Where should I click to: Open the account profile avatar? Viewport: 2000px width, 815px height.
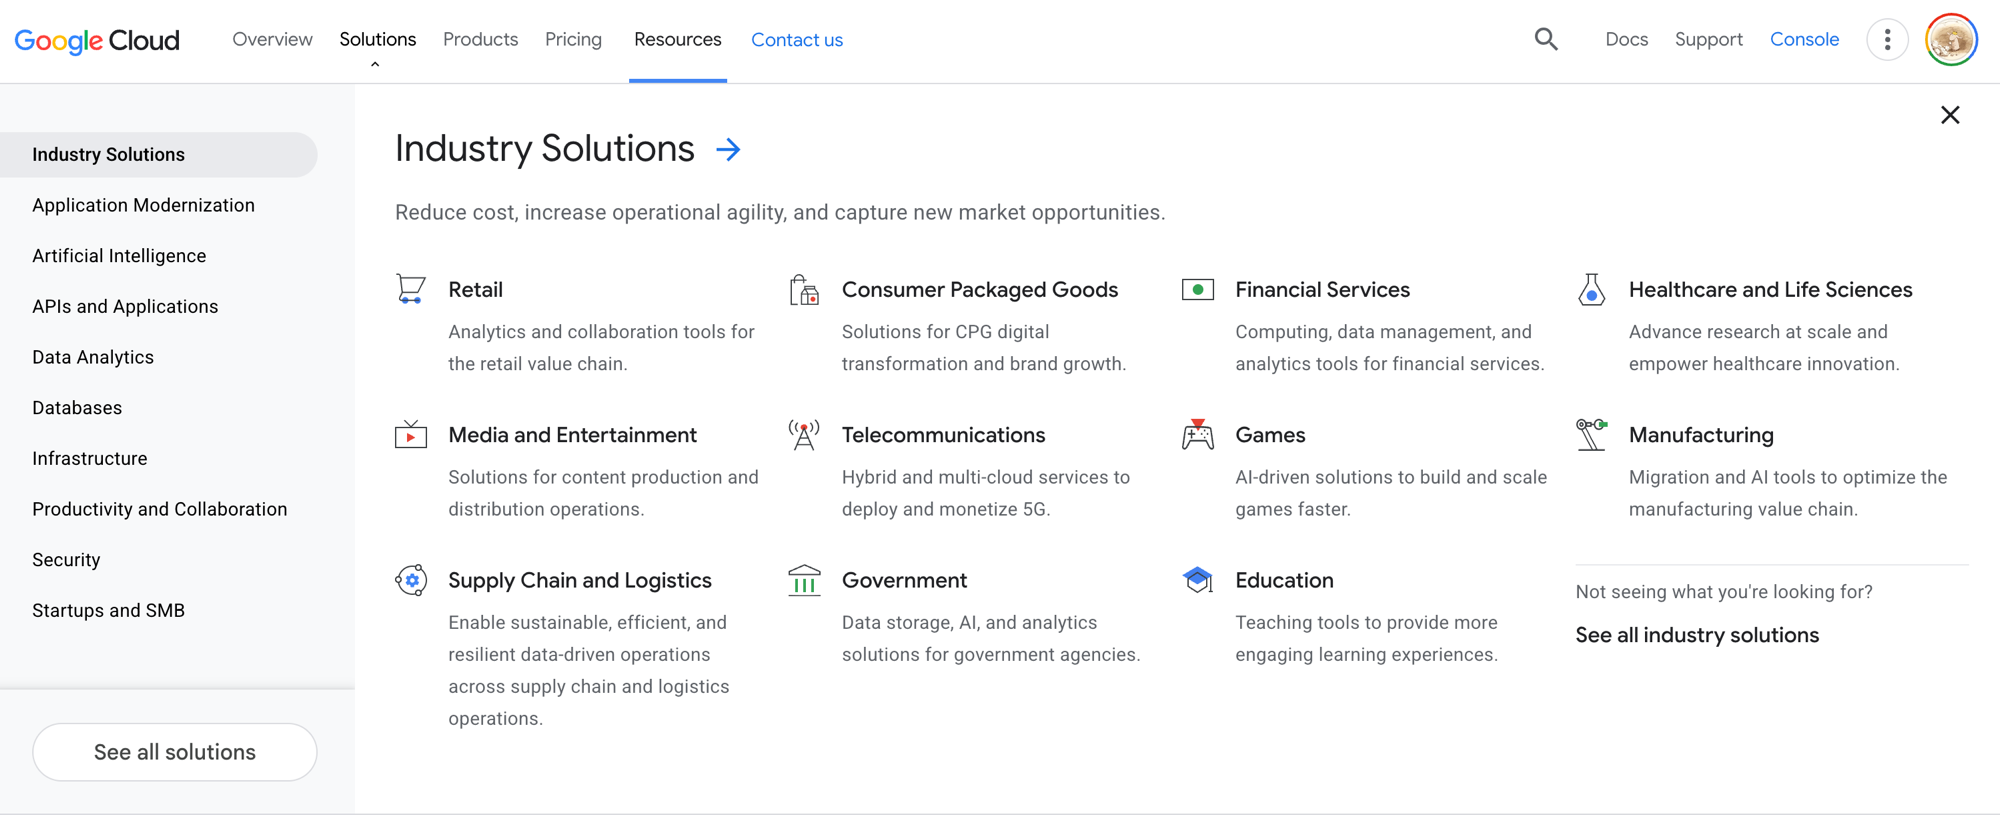click(x=1951, y=40)
